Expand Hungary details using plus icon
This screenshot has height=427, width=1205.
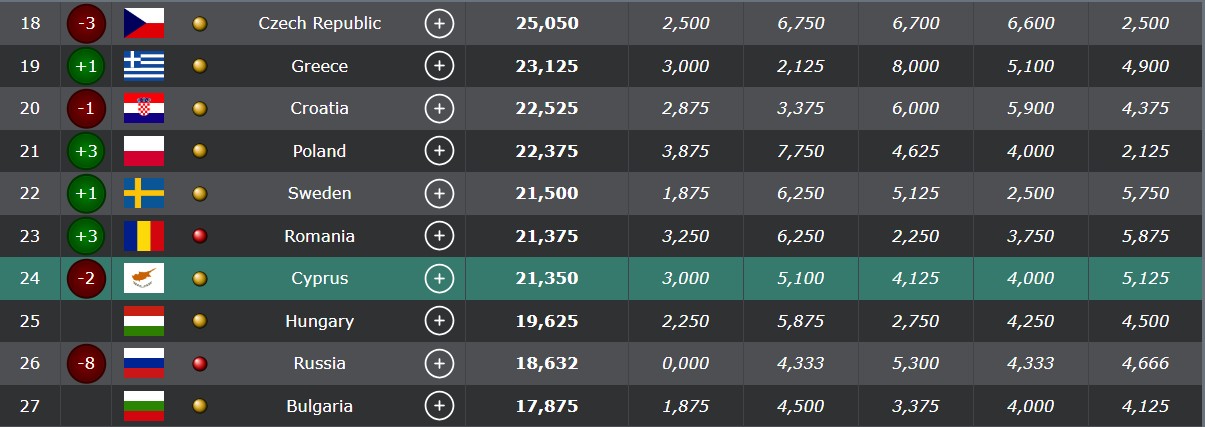439,321
